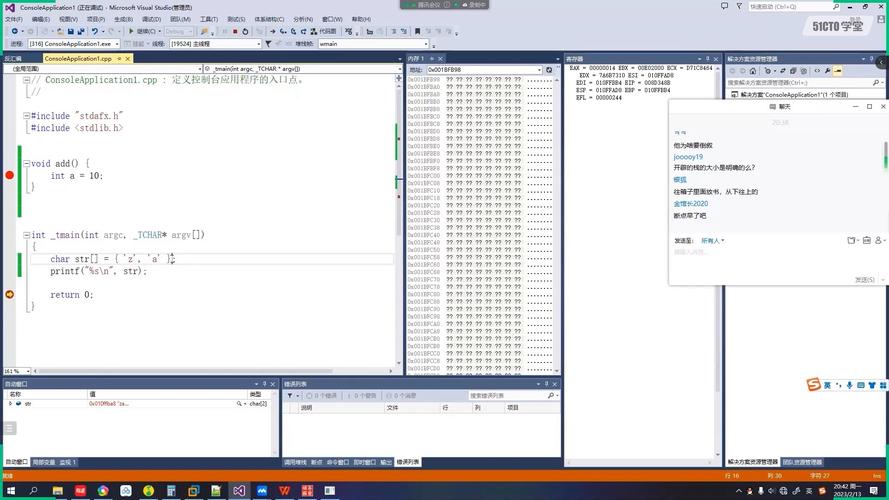Click the refresh icon beside memory address

point(550,70)
